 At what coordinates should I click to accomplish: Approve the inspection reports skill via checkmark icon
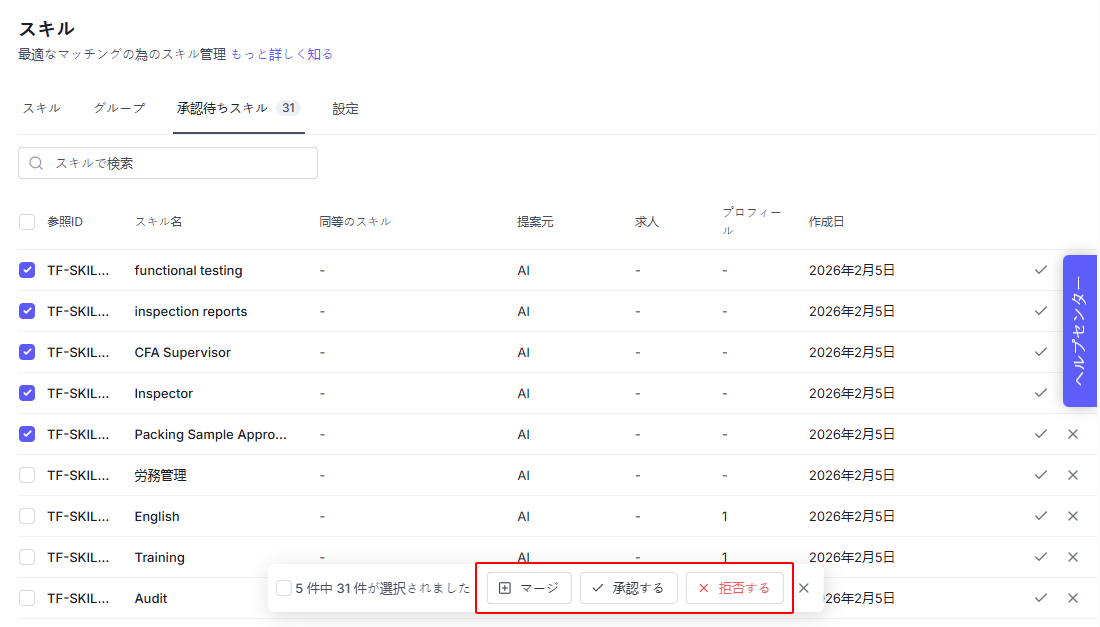click(x=1041, y=311)
